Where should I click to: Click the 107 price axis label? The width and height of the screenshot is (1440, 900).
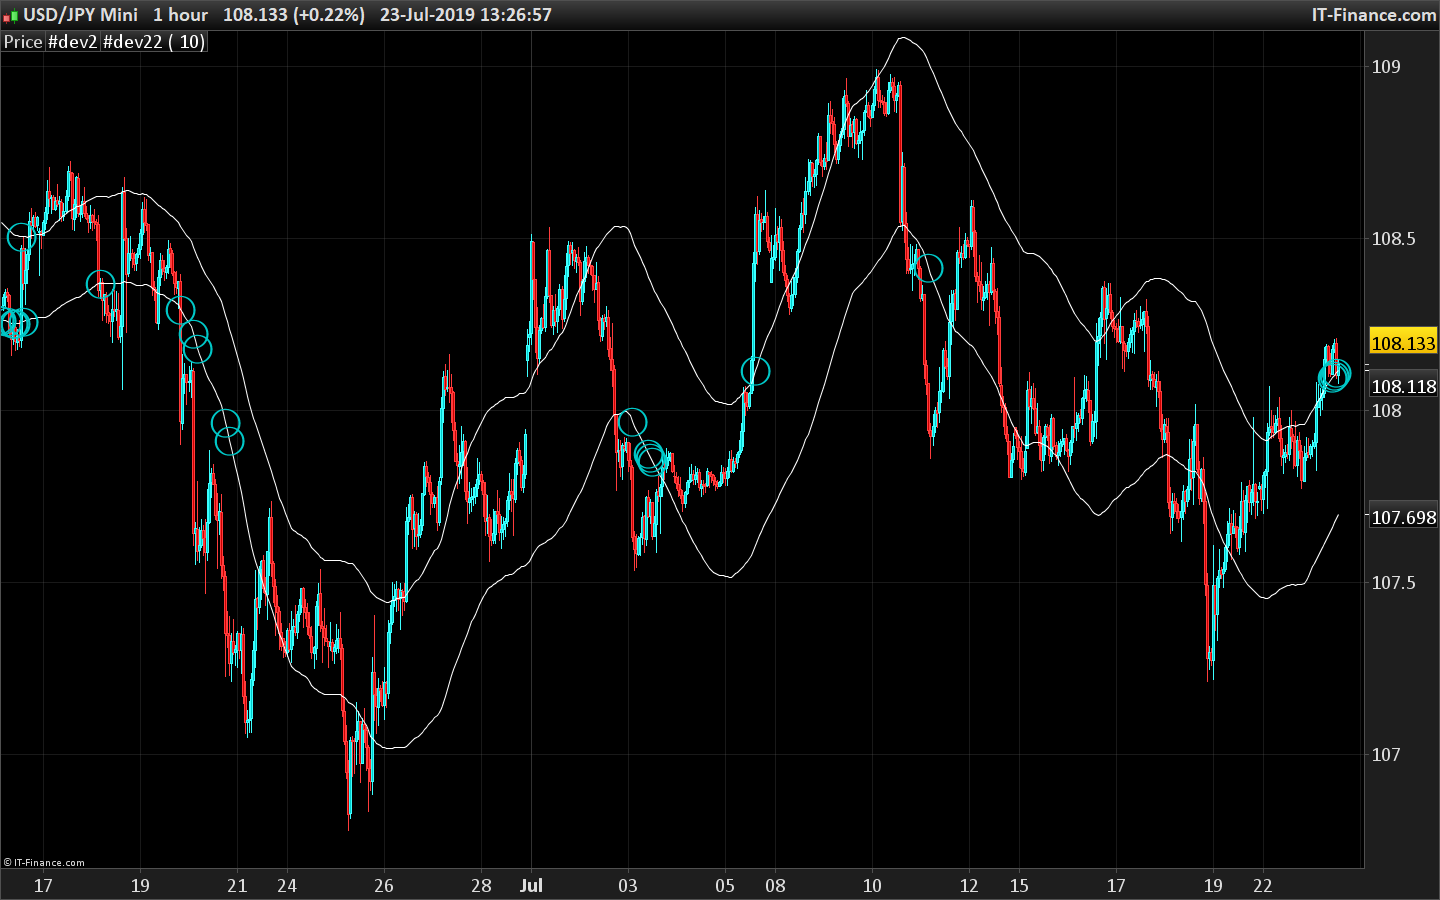point(1386,755)
